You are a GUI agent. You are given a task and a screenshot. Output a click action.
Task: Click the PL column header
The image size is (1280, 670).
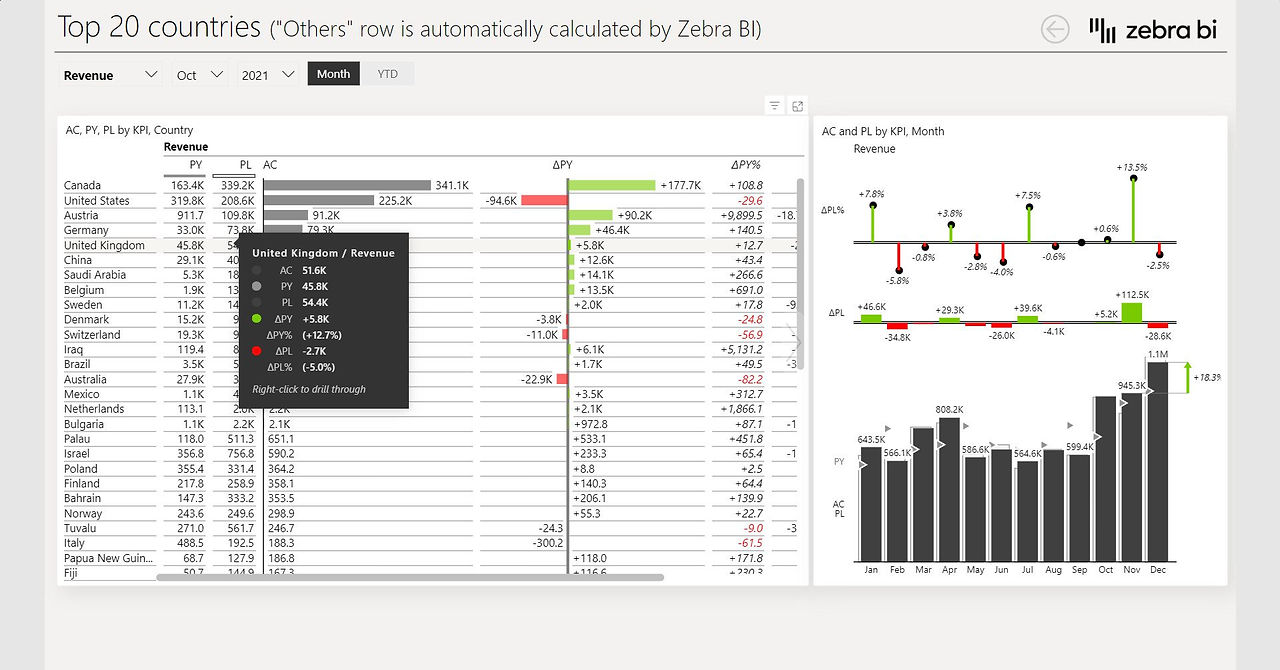click(246, 165)
